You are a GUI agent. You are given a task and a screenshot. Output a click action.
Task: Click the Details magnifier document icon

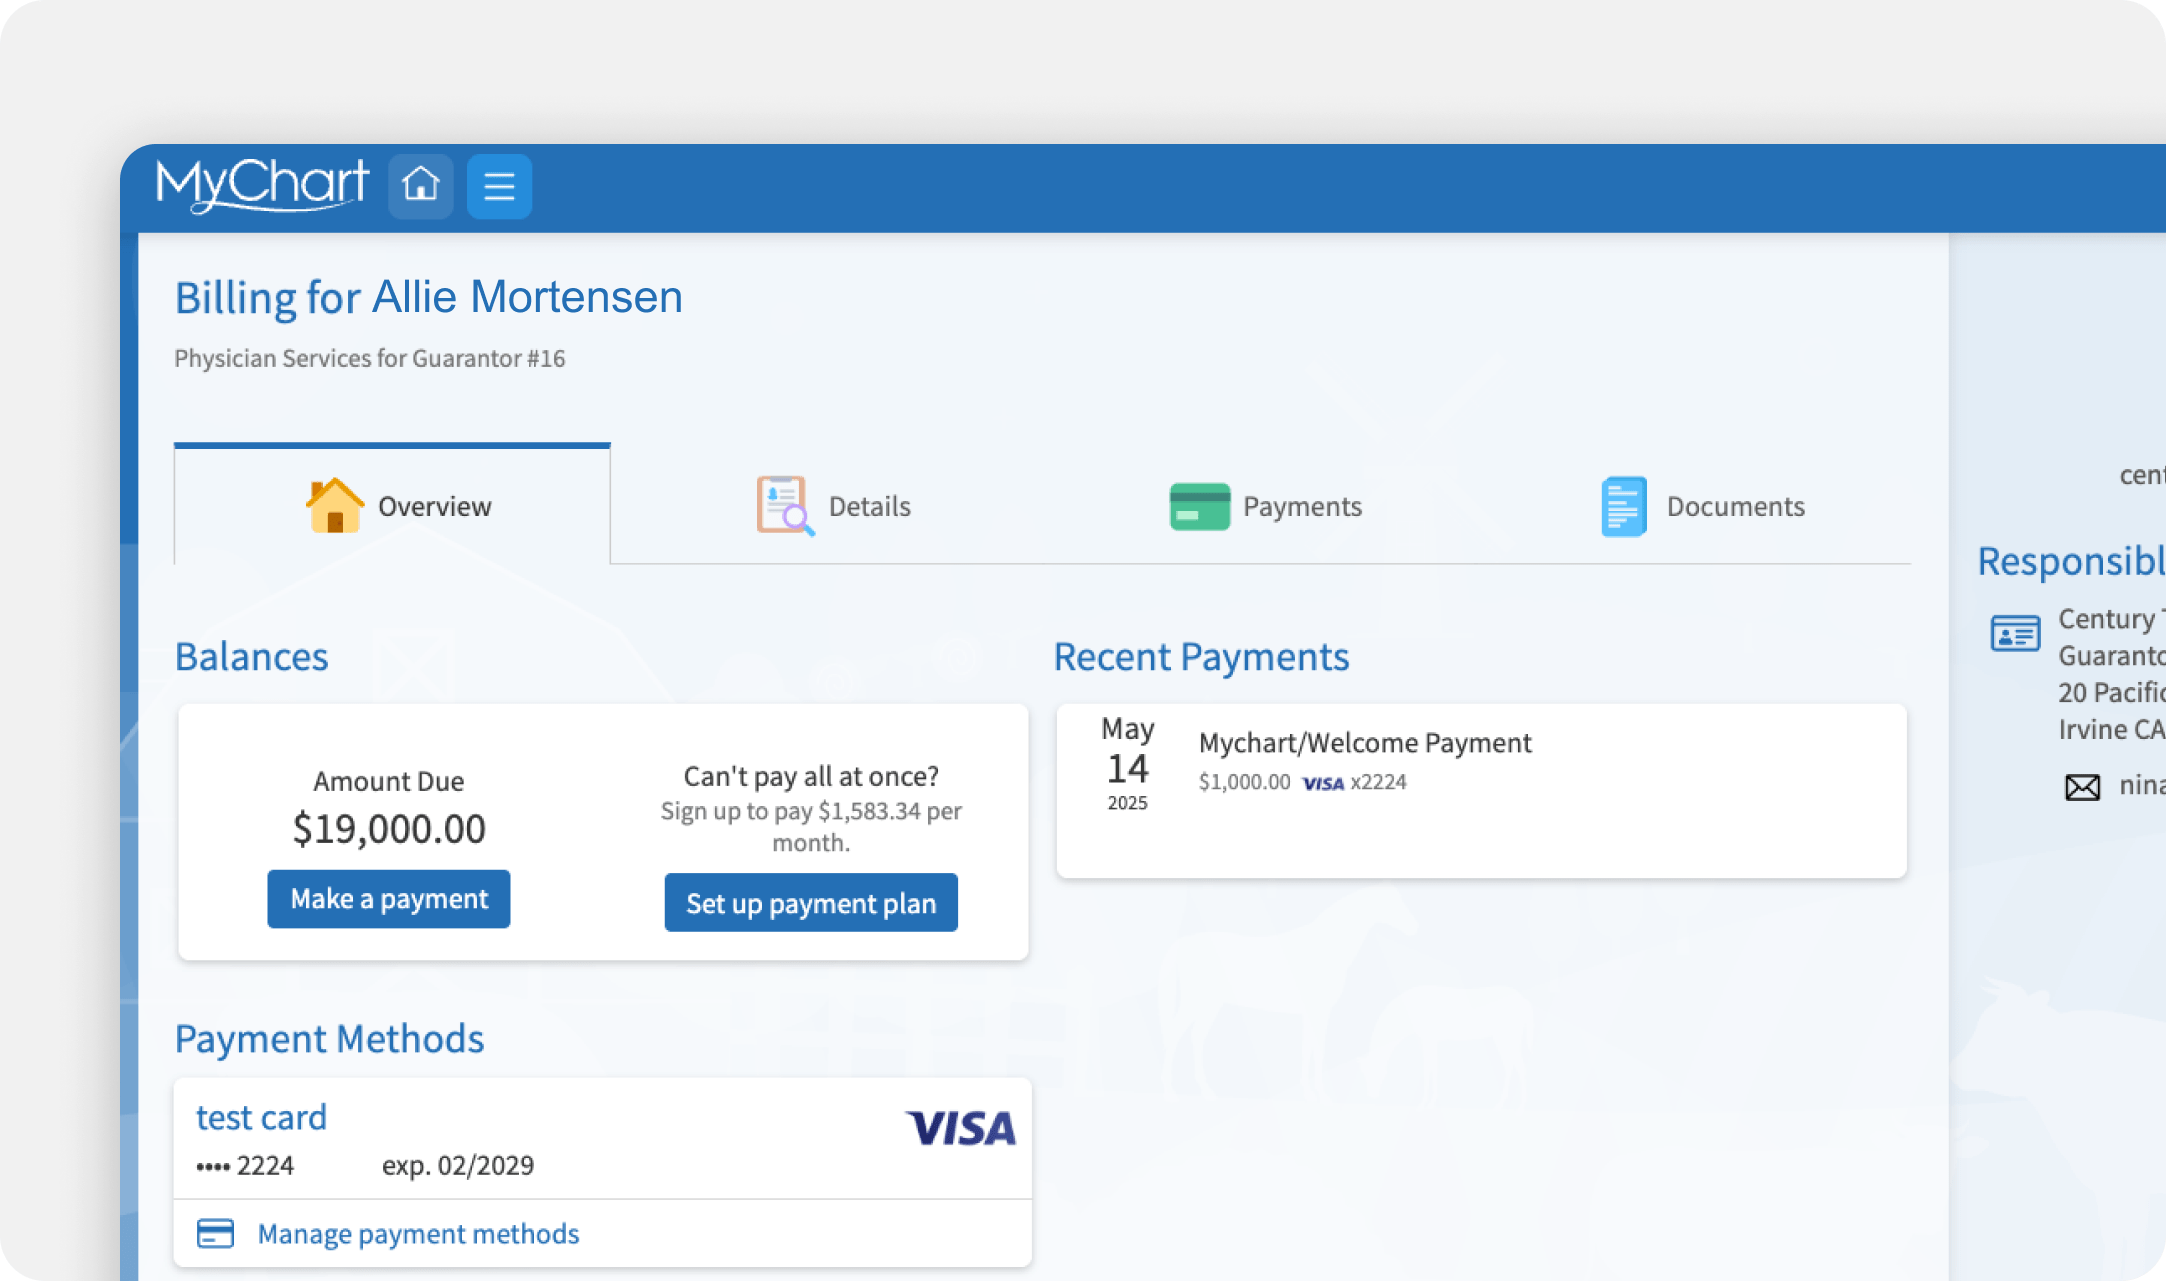coord(784,505)
